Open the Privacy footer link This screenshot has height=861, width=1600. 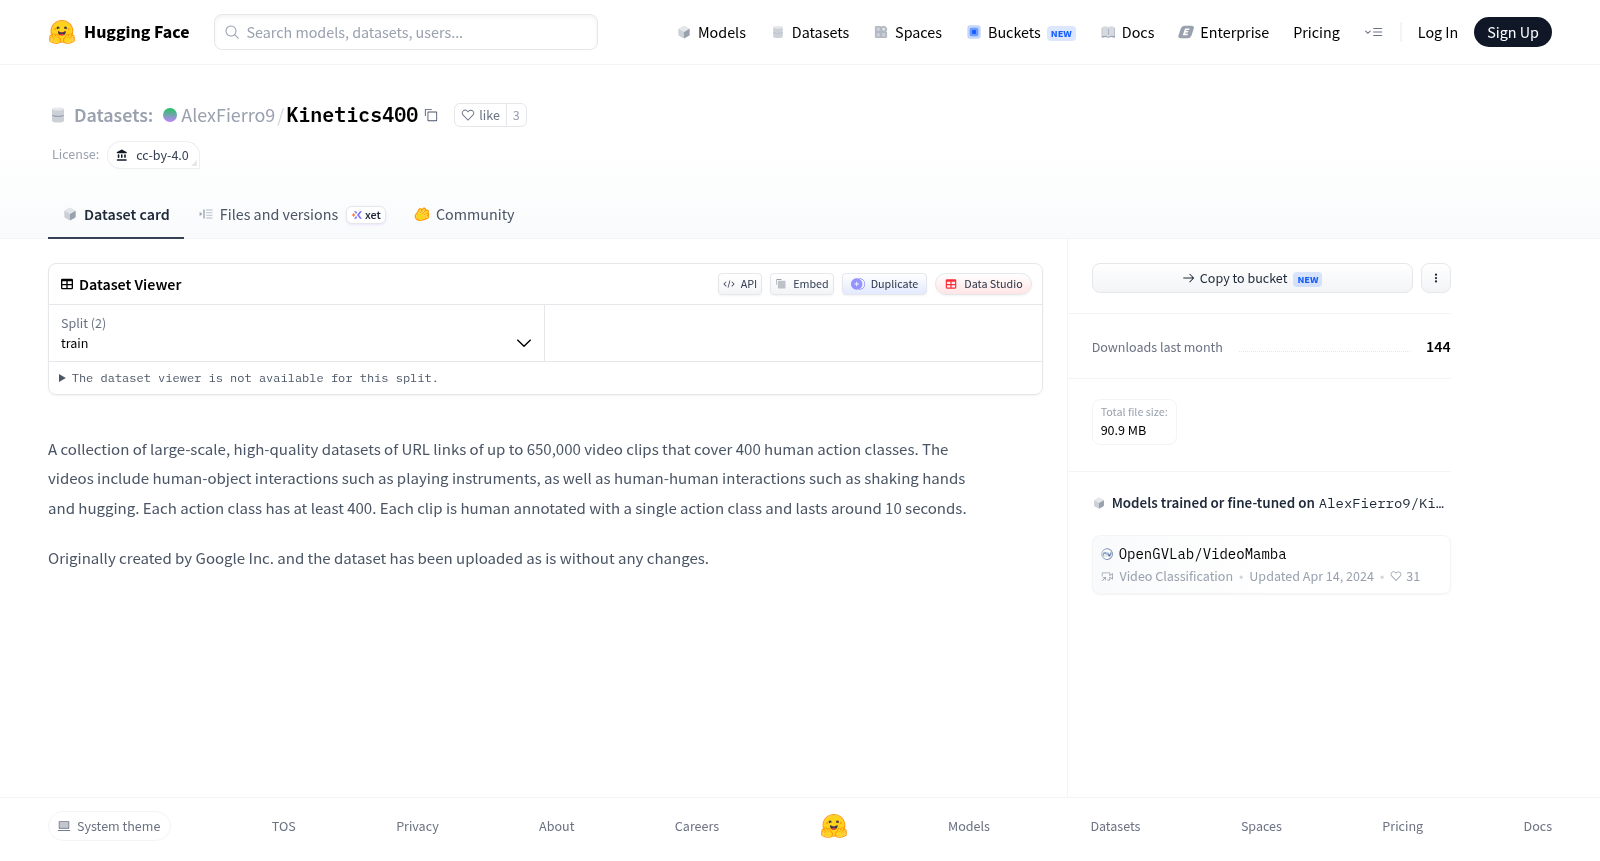coord(417,826)
